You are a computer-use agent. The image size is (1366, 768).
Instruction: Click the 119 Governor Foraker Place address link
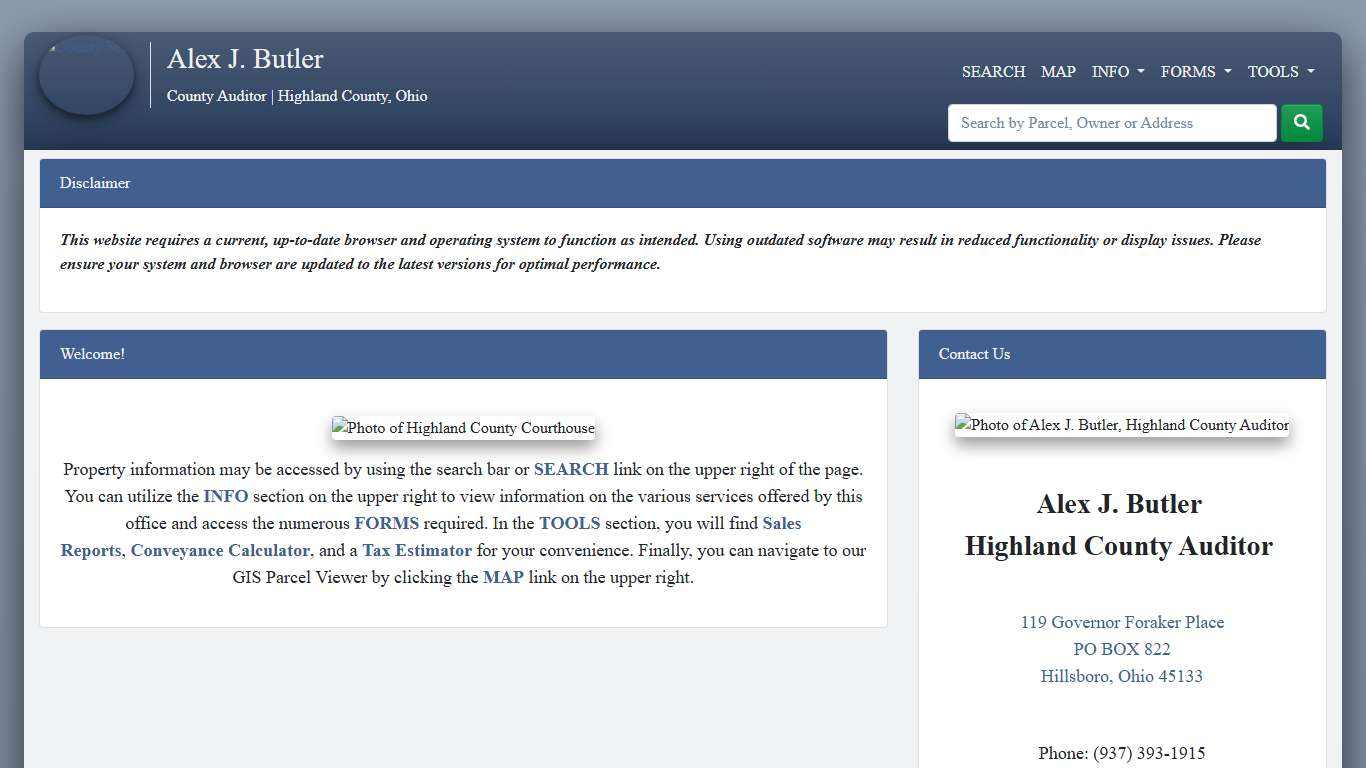click(1121, 622)
